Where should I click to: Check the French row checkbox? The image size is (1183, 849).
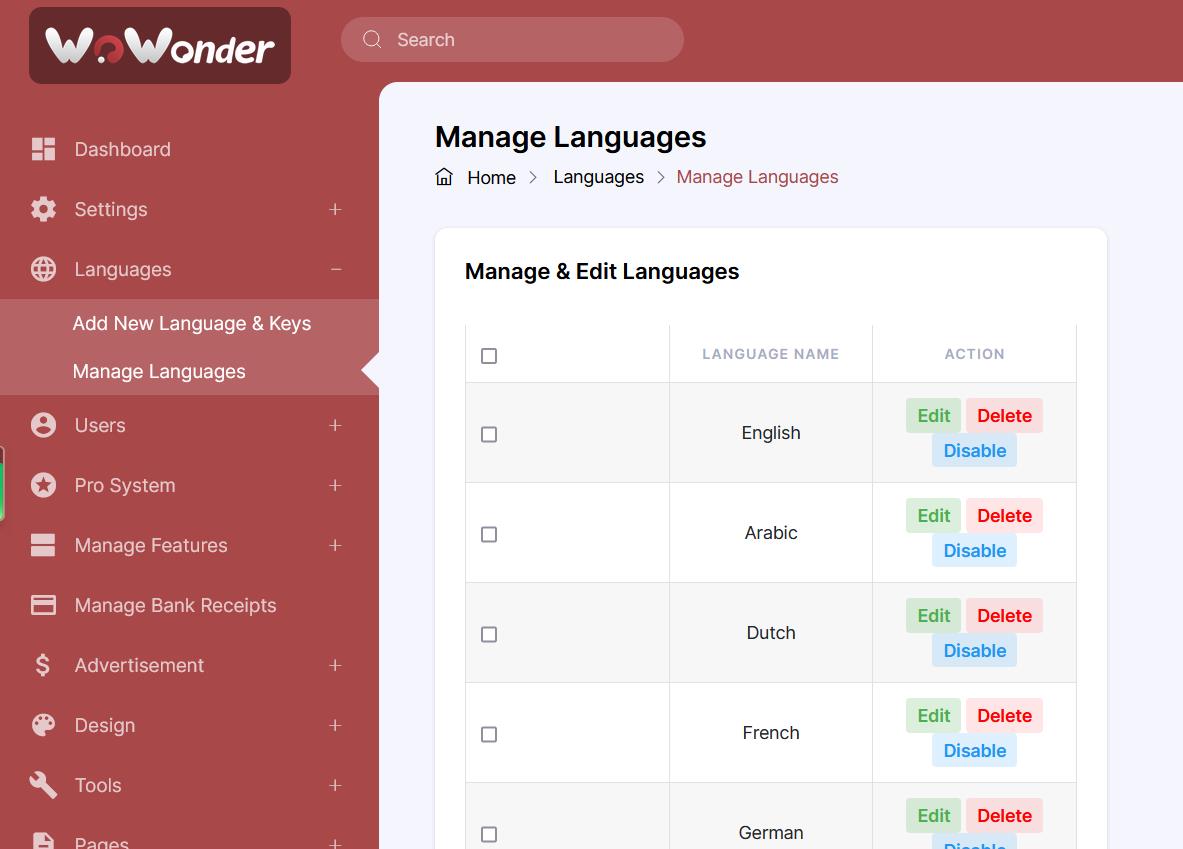pyautogui.click(x=489, y=734)
